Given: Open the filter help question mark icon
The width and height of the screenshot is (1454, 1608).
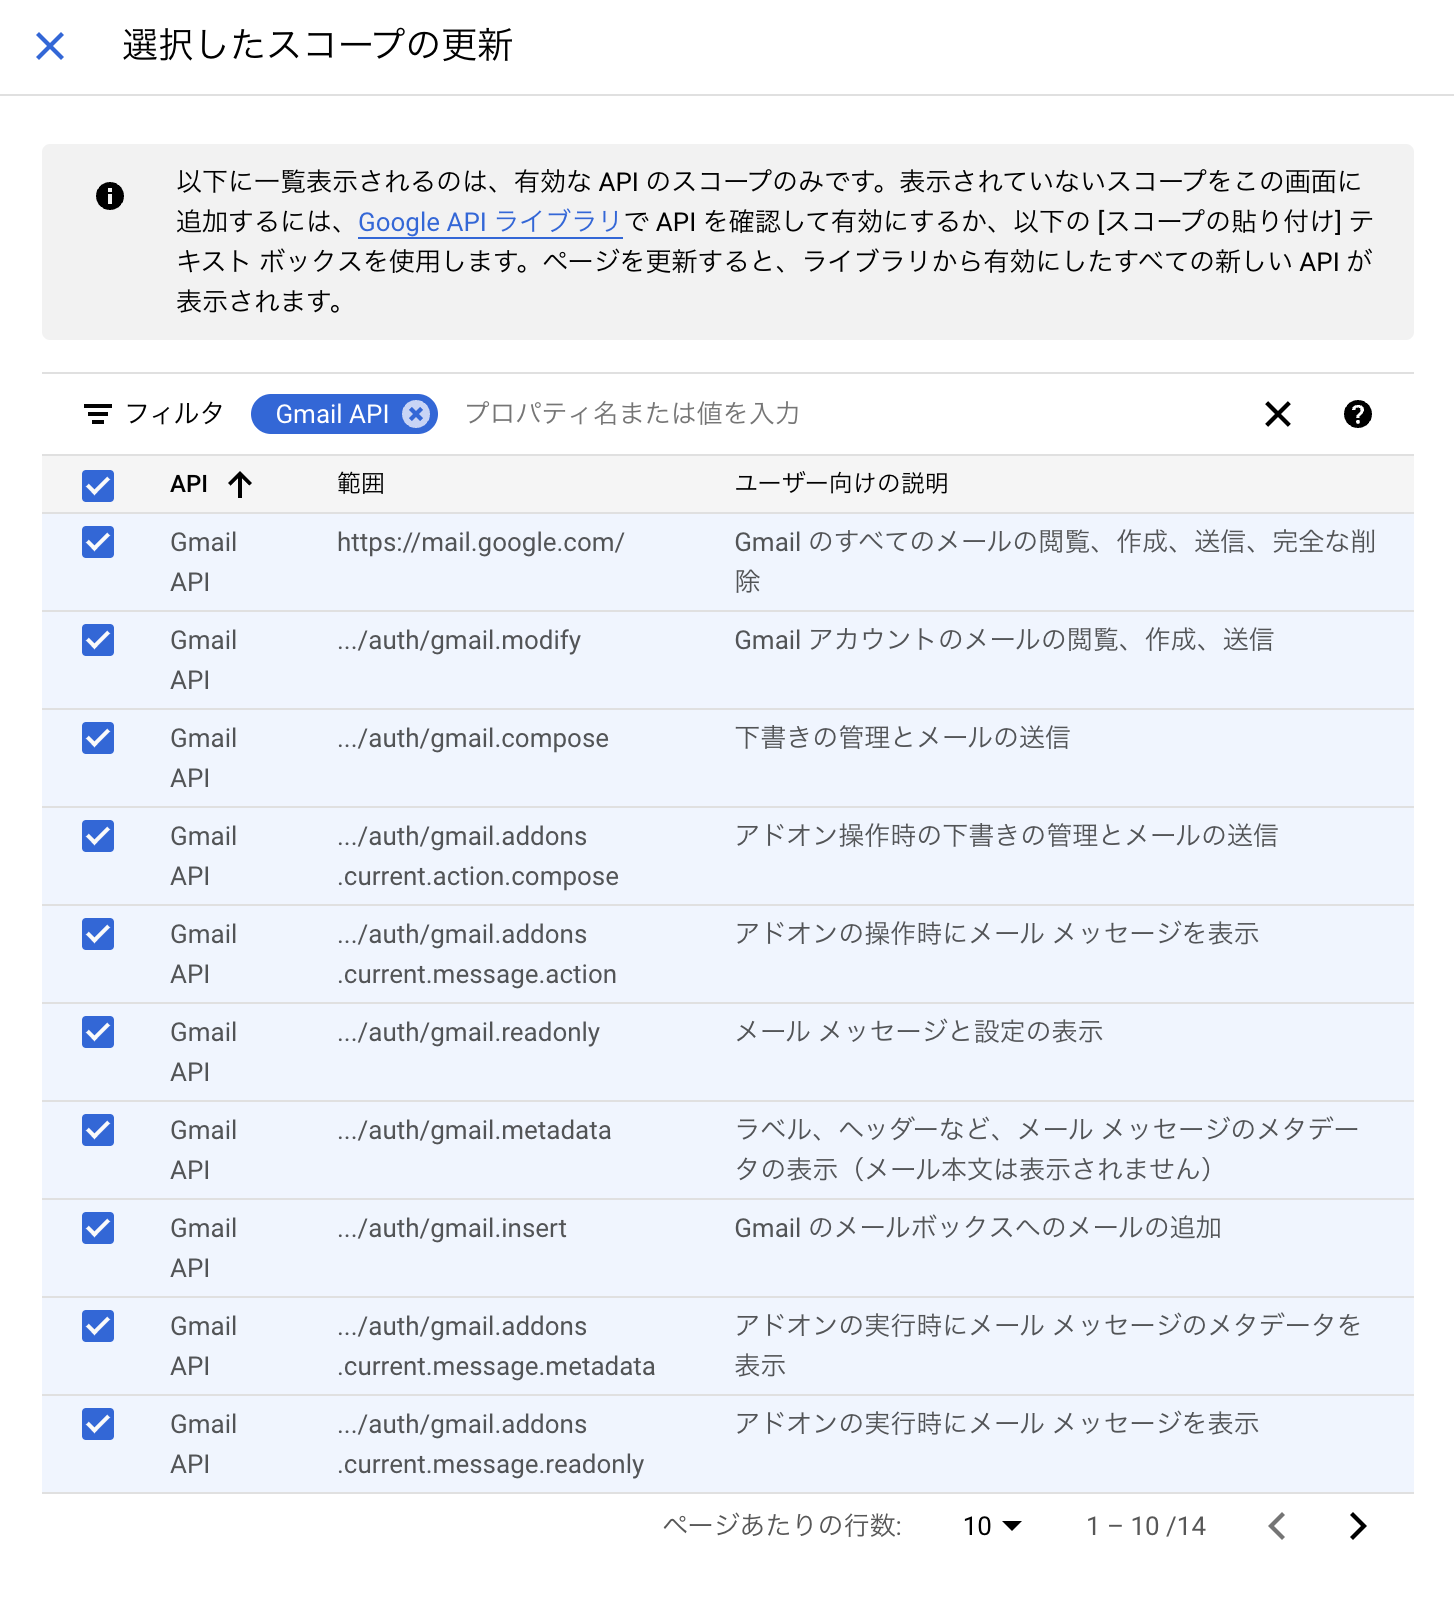Looking at the screenshot, I should tap(1358, 414).
